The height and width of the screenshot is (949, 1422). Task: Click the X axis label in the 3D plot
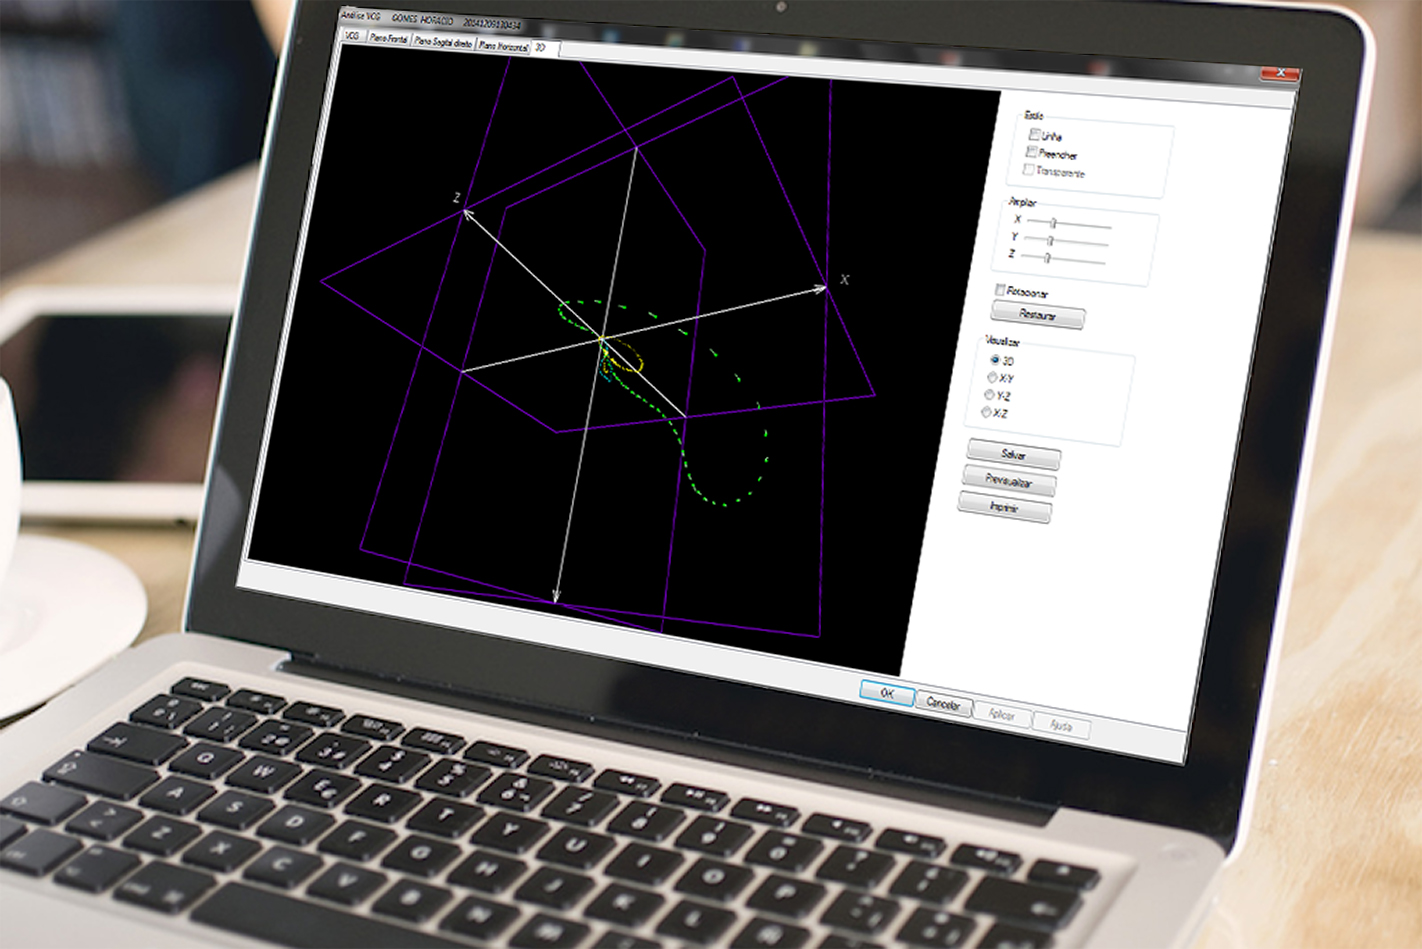pyautogui.click(x=845, y=279)
